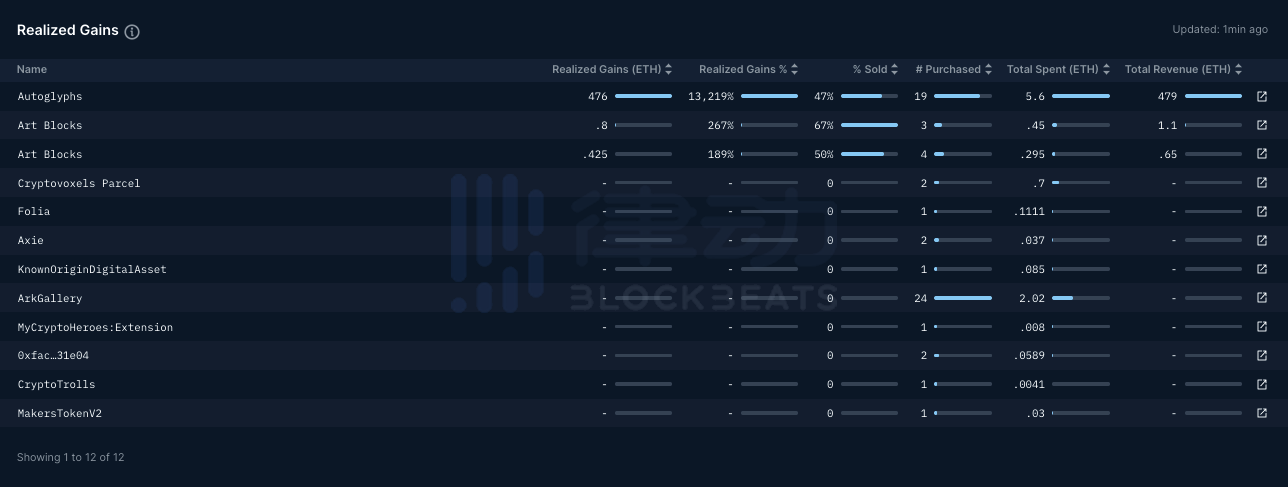Open external link for MyCryptoHeroes:Extension row
The image size is (1288, 487).
[x=1262, y=327]
